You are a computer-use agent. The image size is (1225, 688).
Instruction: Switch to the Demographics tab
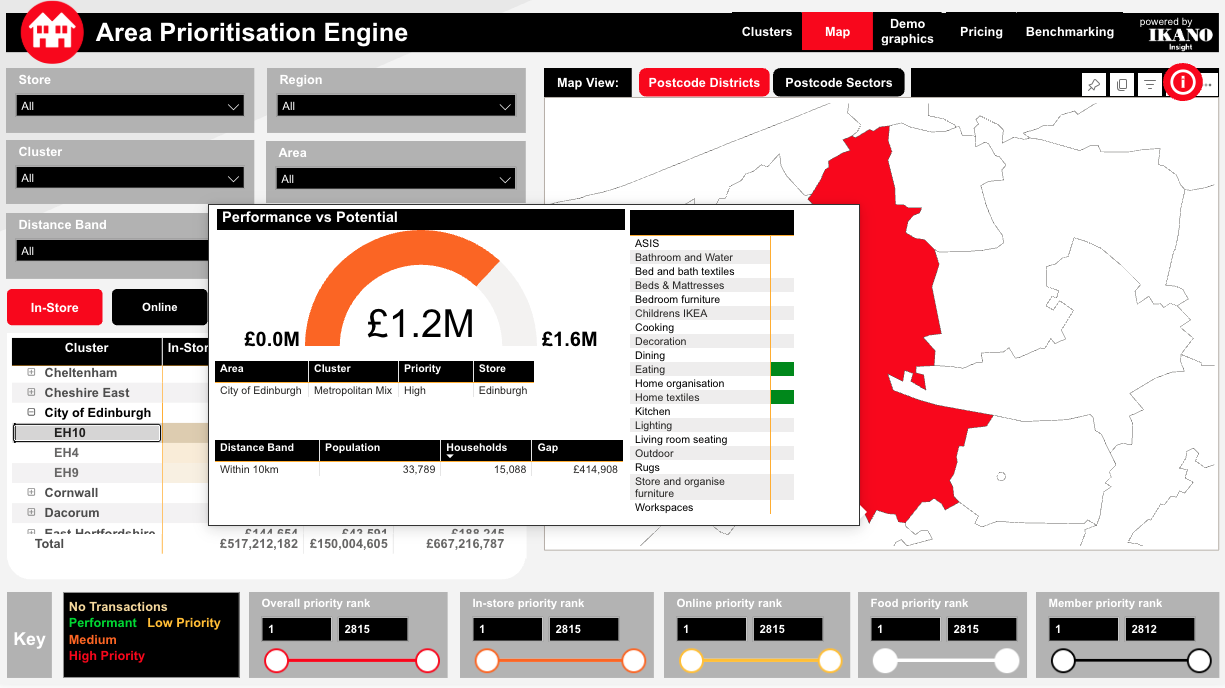(x=907, y=32)
